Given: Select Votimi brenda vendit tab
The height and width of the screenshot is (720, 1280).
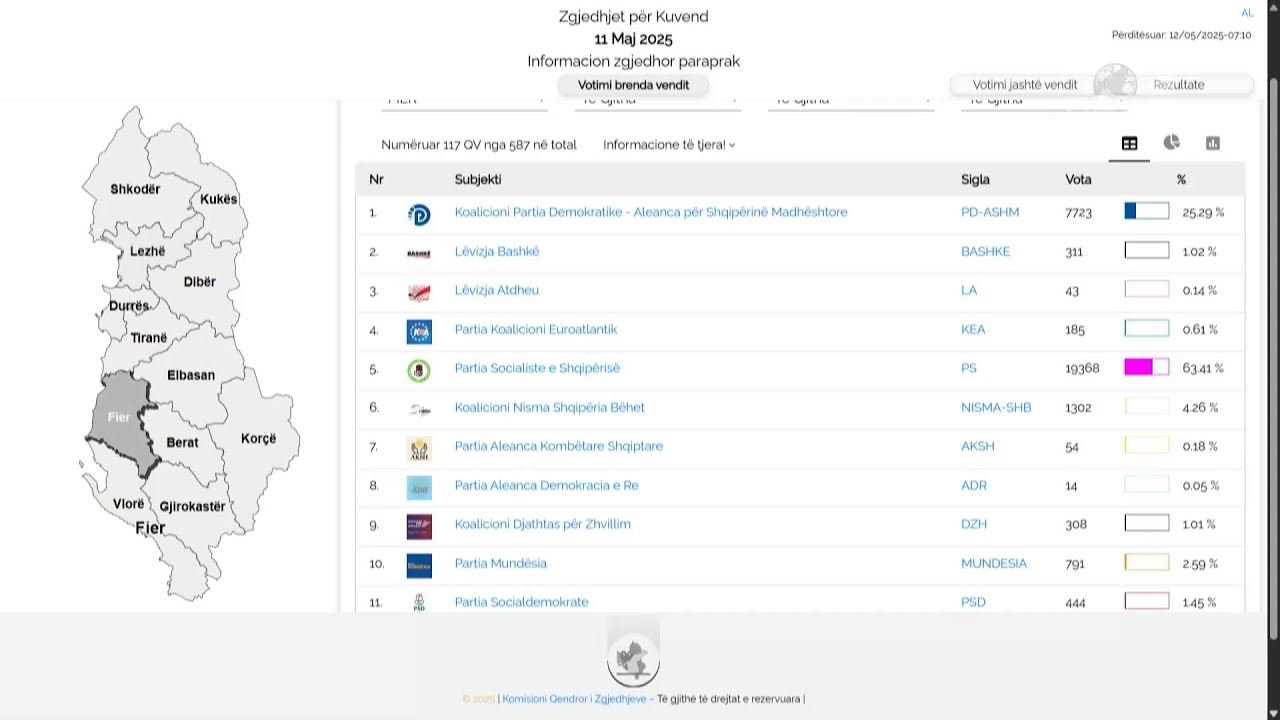Looking at the screenshot, I should click(633, 85).
